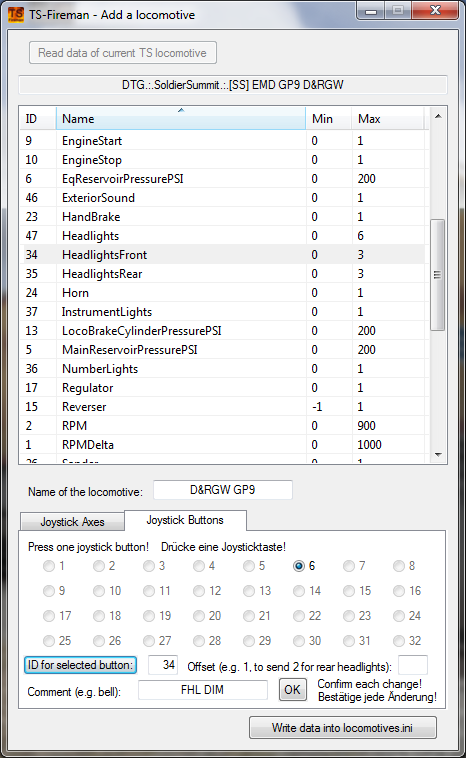Select the HeadlightsFront row
This screenshot has height=758, width=466.
[224, 255]
